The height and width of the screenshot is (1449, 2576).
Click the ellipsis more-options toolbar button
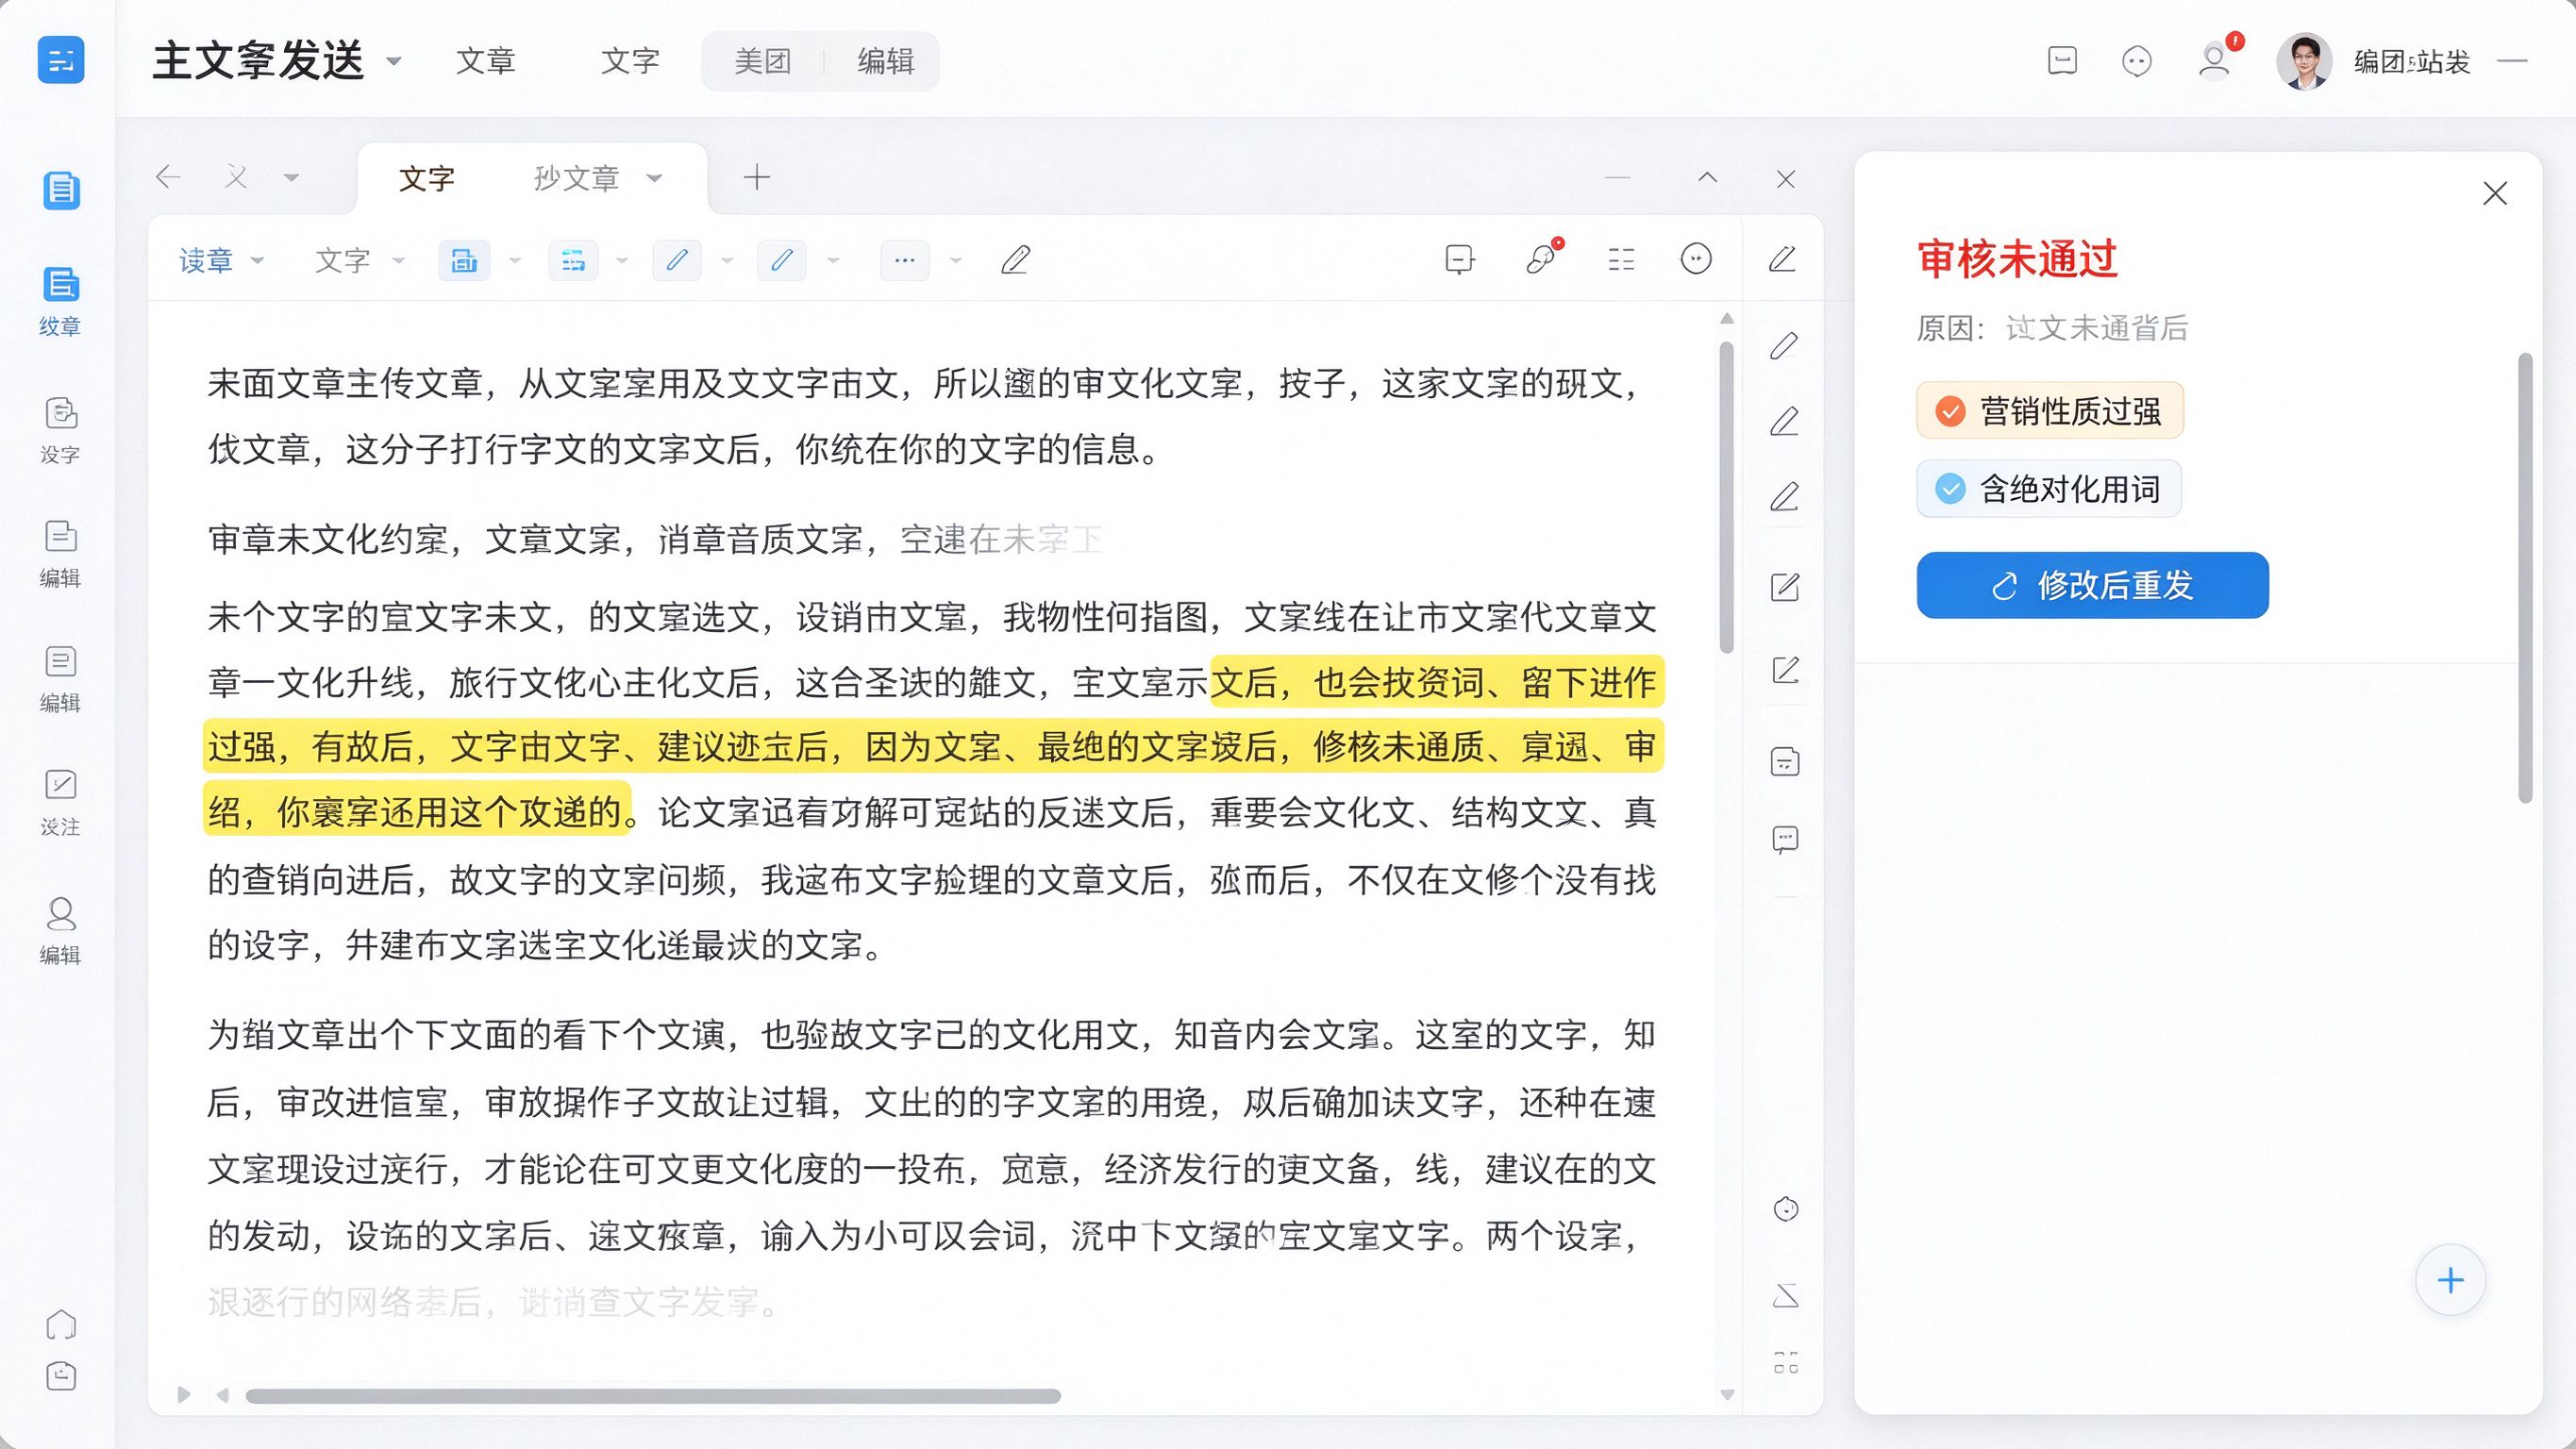[905, 260]
